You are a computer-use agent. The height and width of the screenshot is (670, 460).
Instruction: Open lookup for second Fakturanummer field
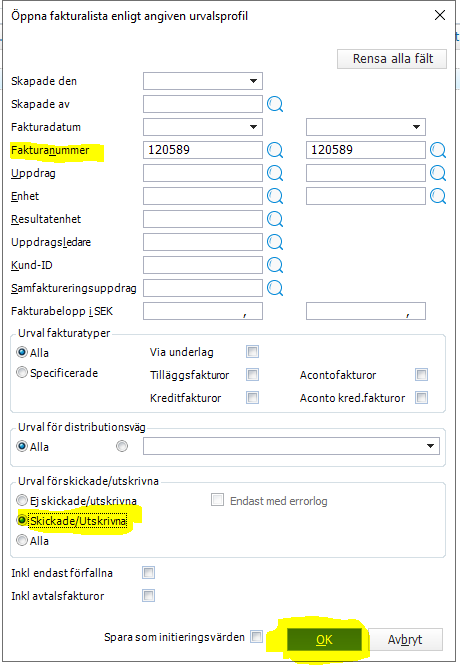(x=438, y=150)
